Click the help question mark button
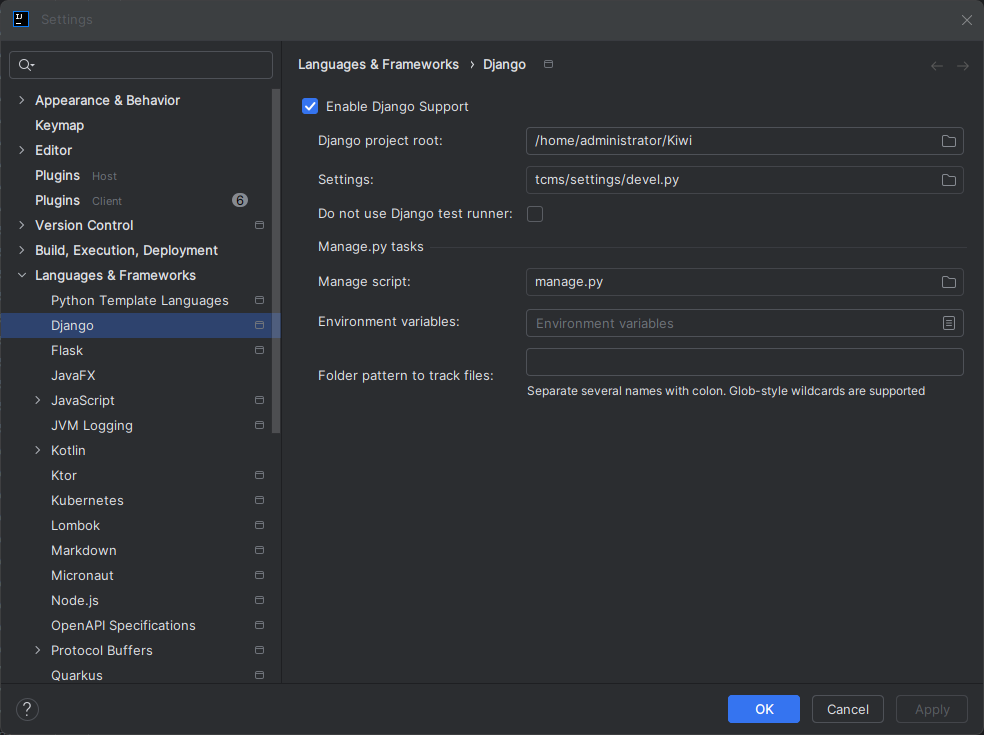Screen dimensions: 984x735 pos(27,709)
